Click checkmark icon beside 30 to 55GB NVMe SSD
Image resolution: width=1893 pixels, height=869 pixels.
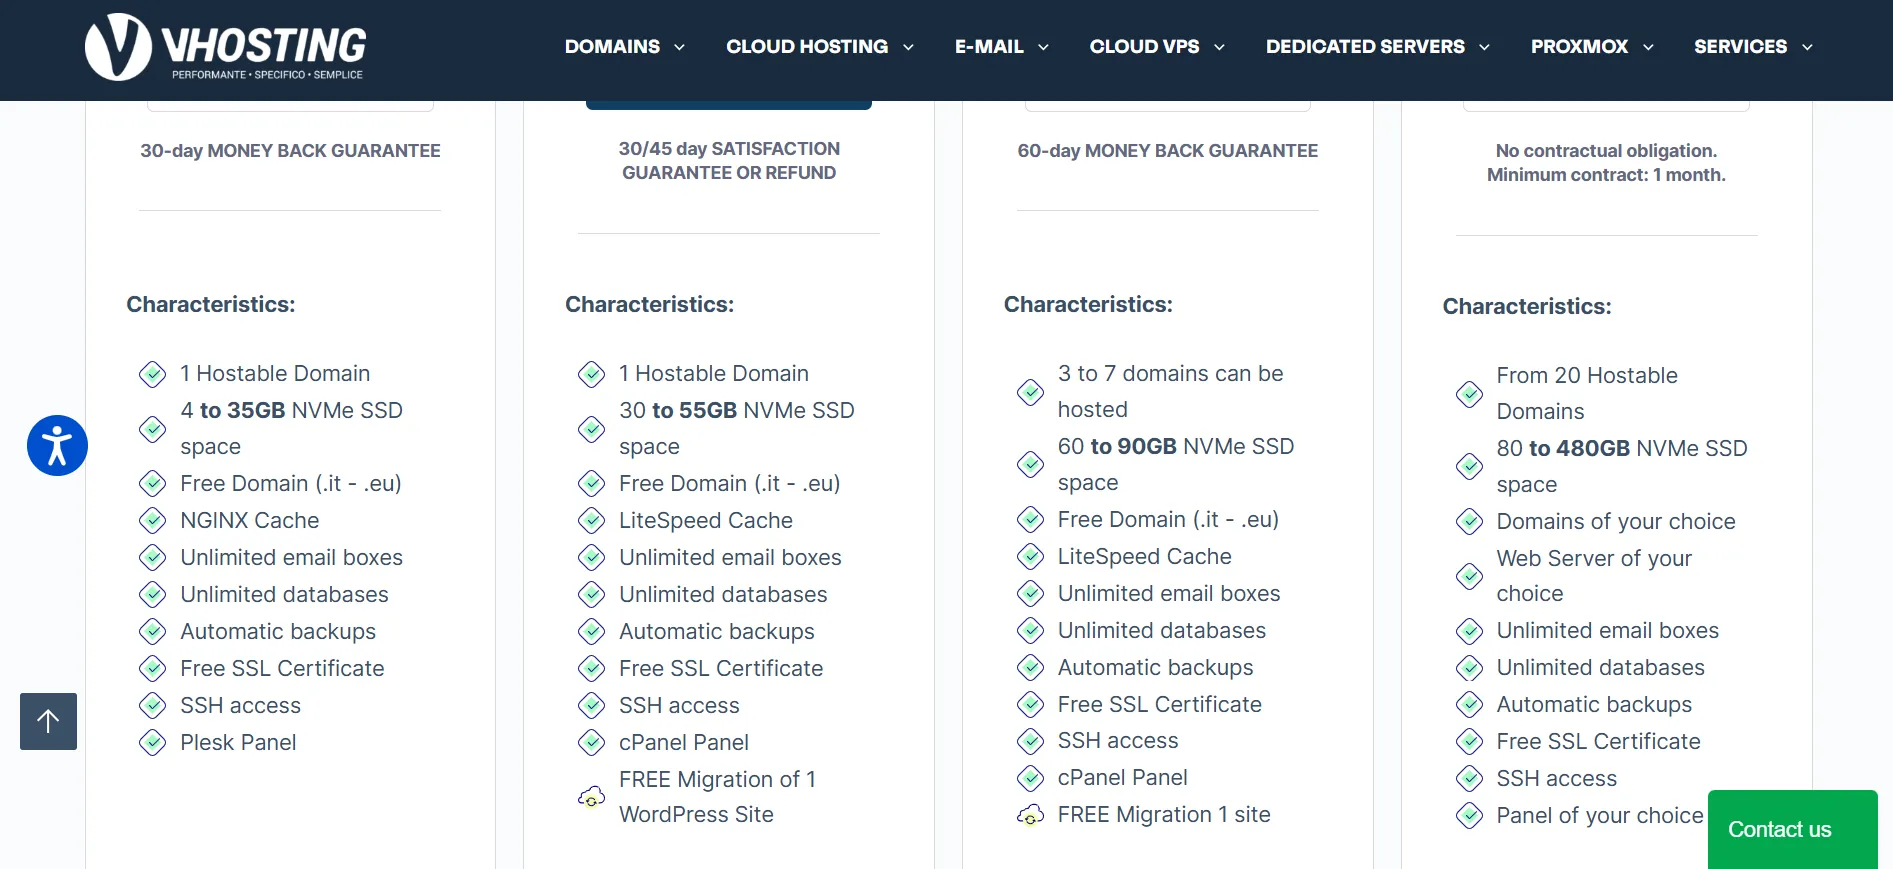tap(591, 429)
